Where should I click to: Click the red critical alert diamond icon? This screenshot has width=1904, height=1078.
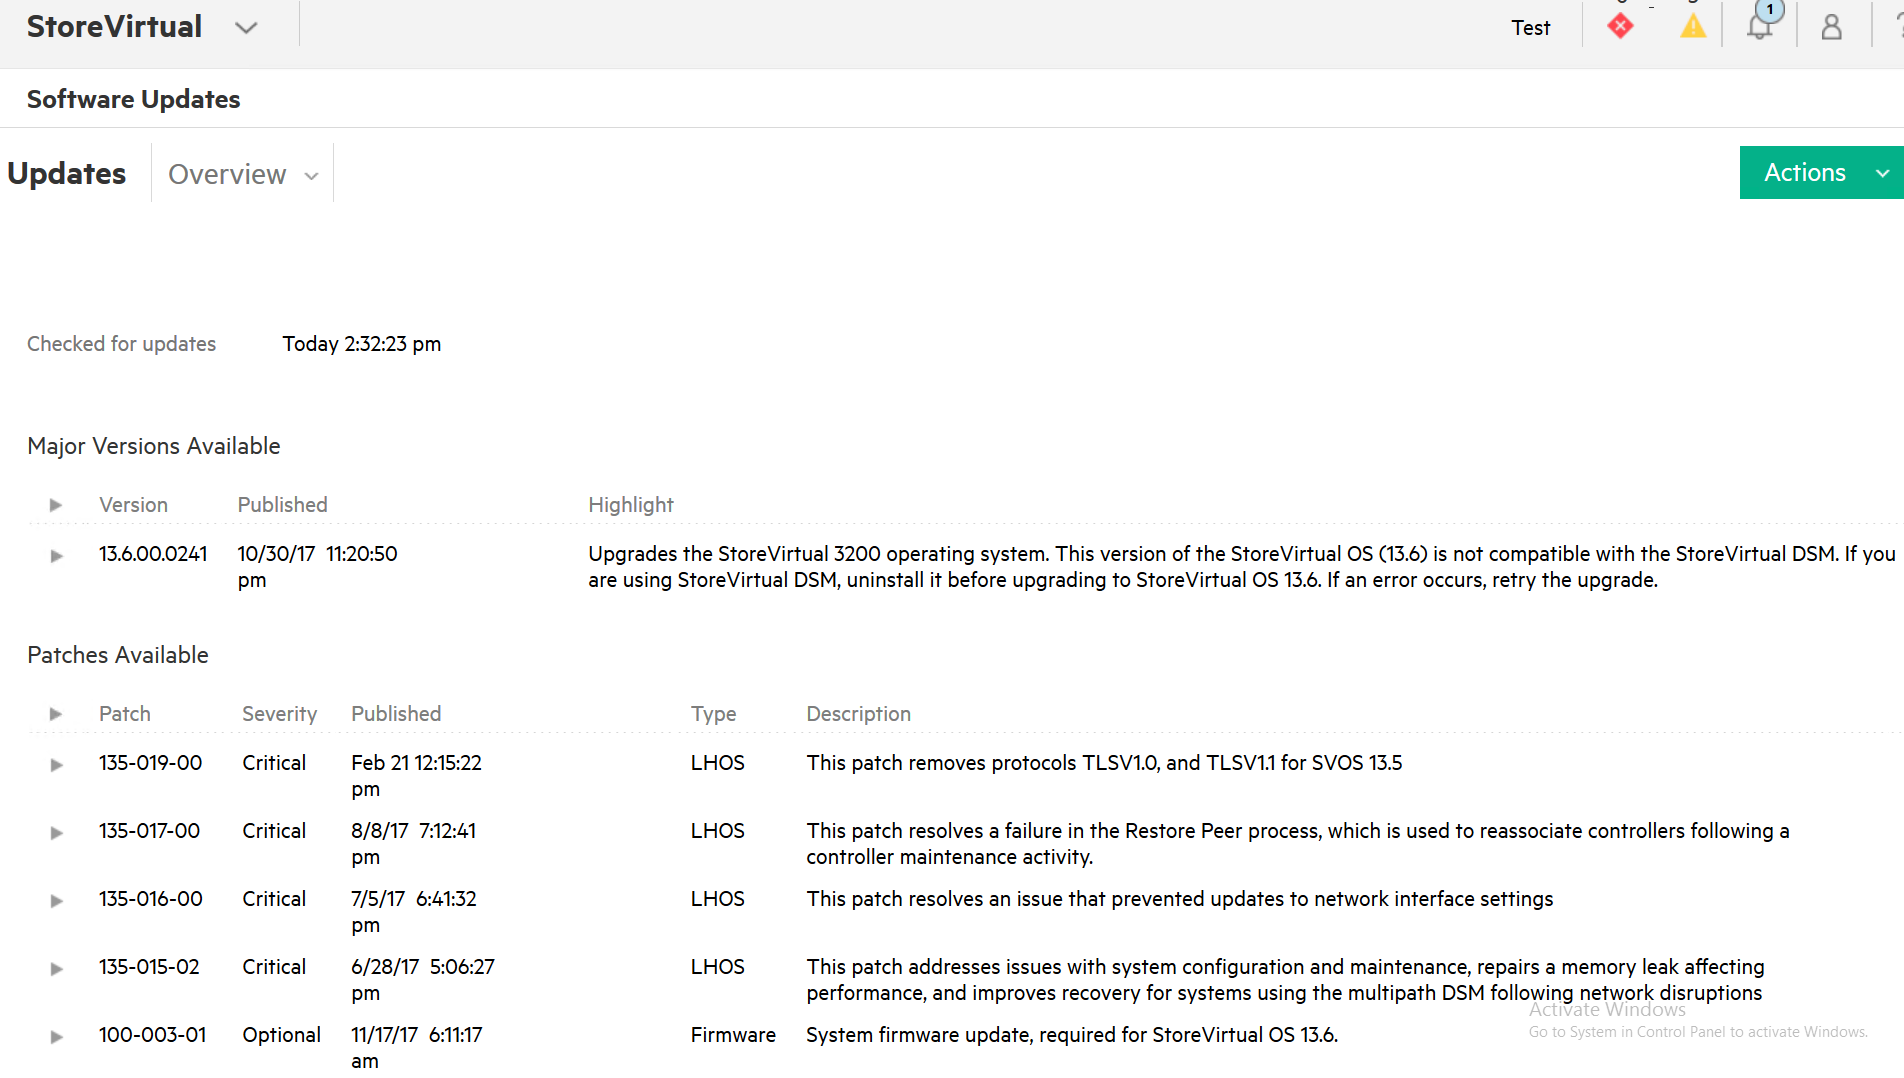pyautogui.click(x=1620, y=26)
